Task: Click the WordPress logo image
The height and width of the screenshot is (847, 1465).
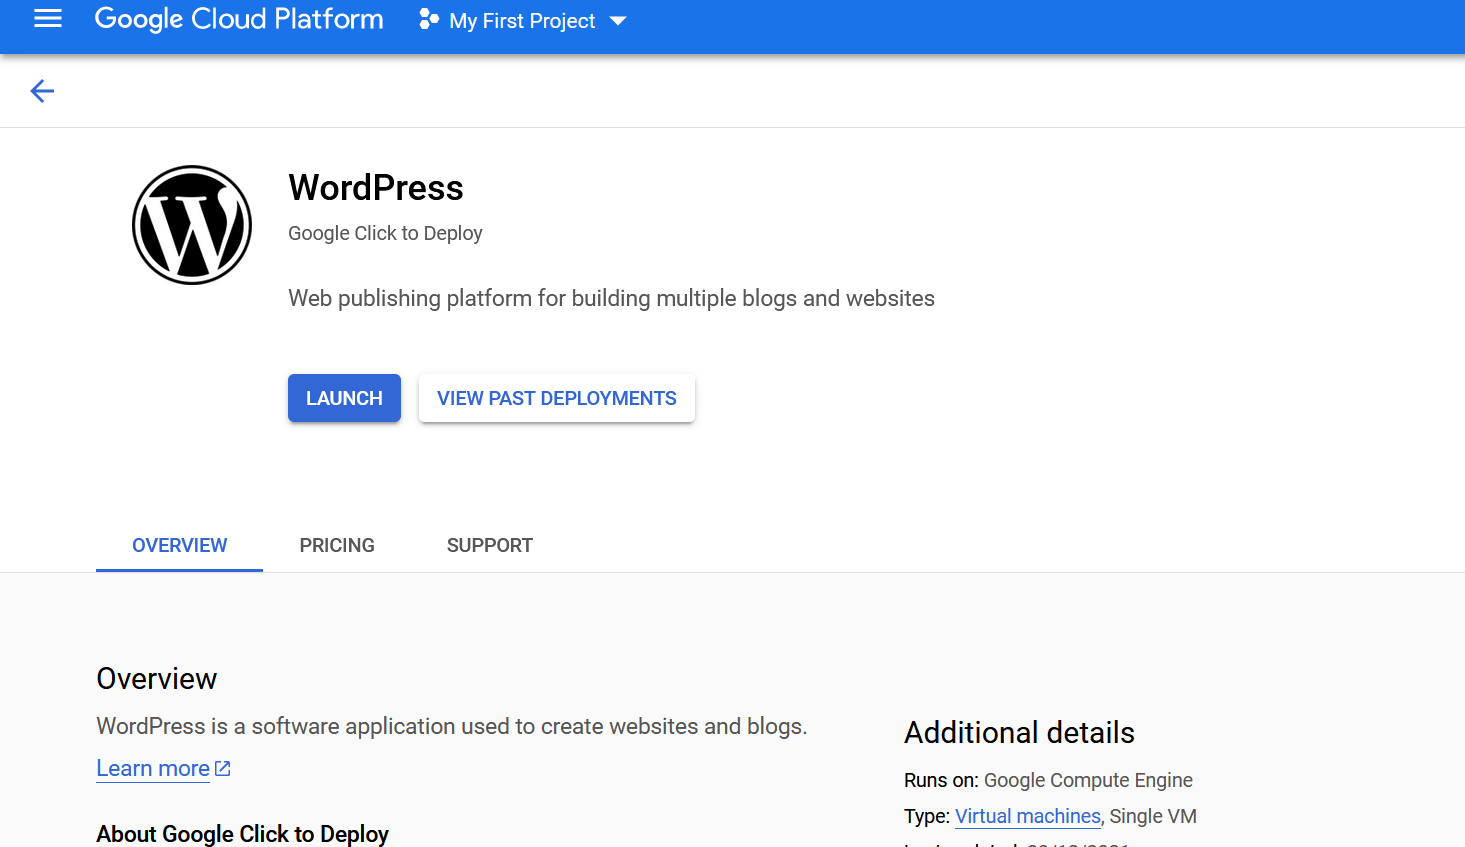Action: (x=192, y=225)
